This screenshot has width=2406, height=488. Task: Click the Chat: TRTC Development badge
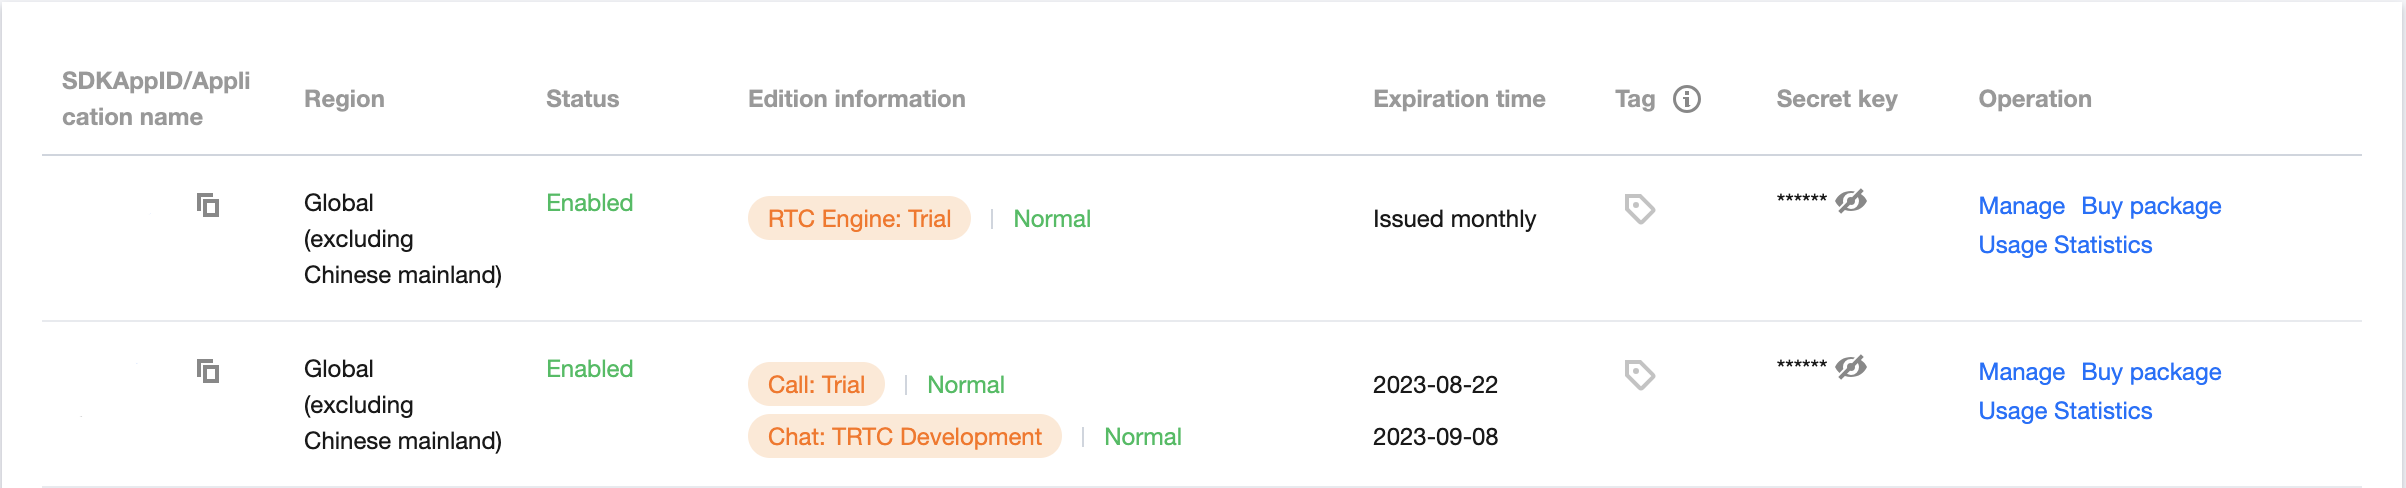coord(904,436)
